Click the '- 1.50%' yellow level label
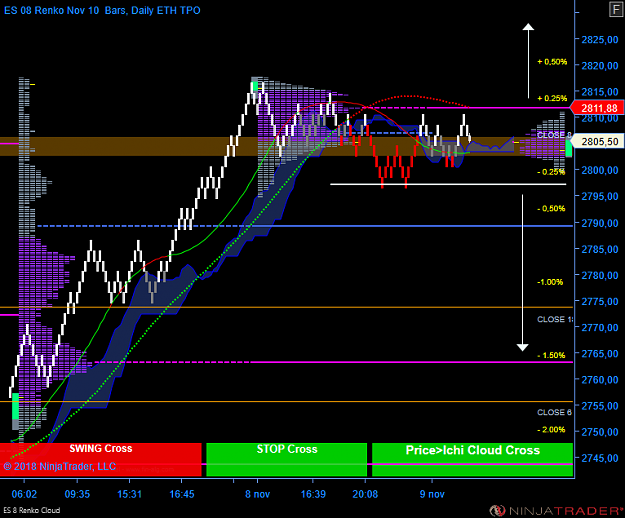The image size is (625, 518). click(551, 355)
